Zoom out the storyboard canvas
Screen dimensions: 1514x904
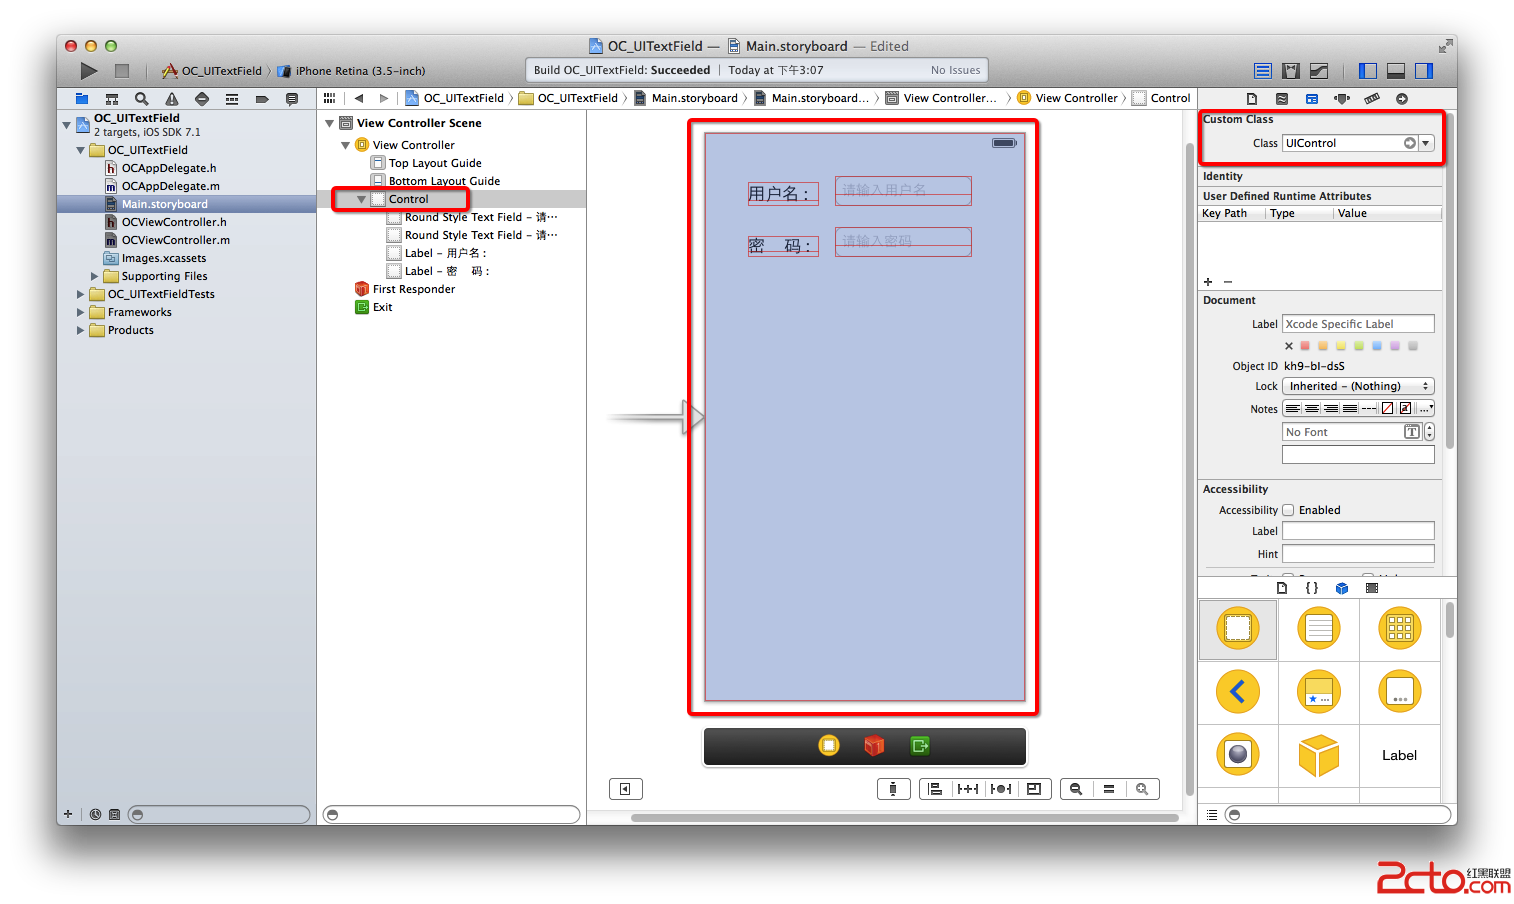coord(1076,789)
